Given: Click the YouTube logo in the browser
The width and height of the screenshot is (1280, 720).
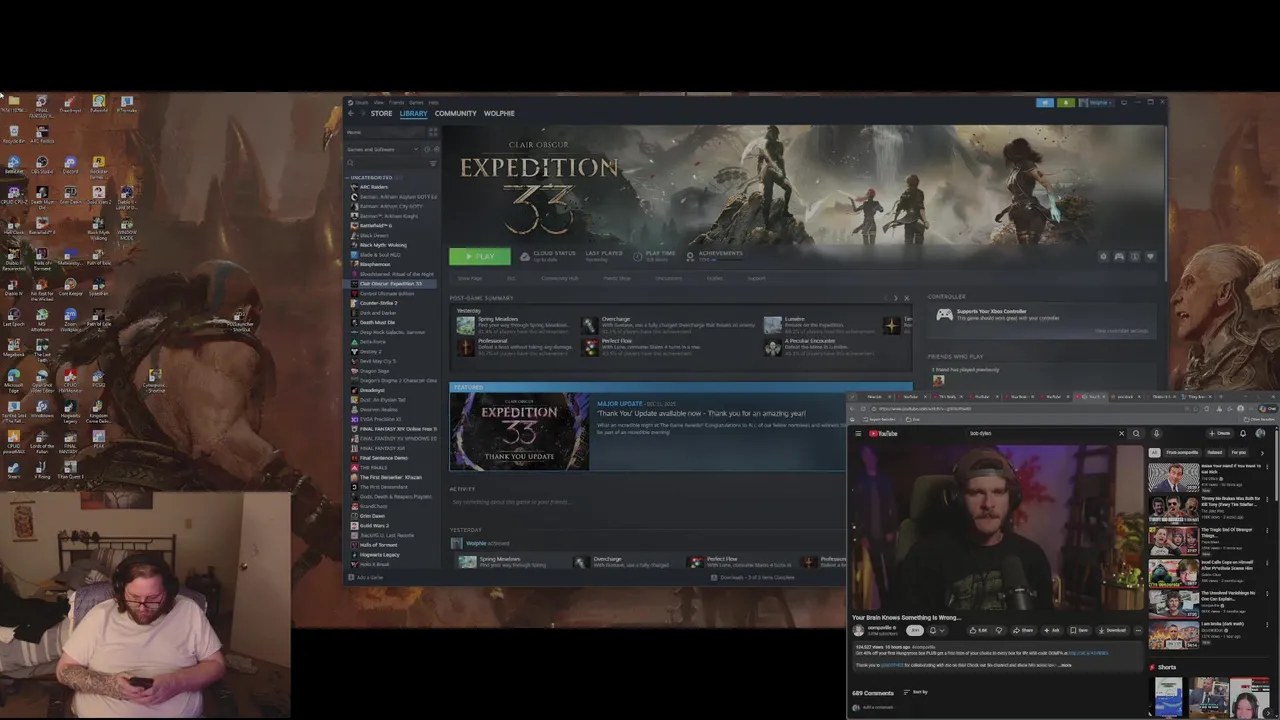Looking at the screenshot, I should click(x=883, y=434).
